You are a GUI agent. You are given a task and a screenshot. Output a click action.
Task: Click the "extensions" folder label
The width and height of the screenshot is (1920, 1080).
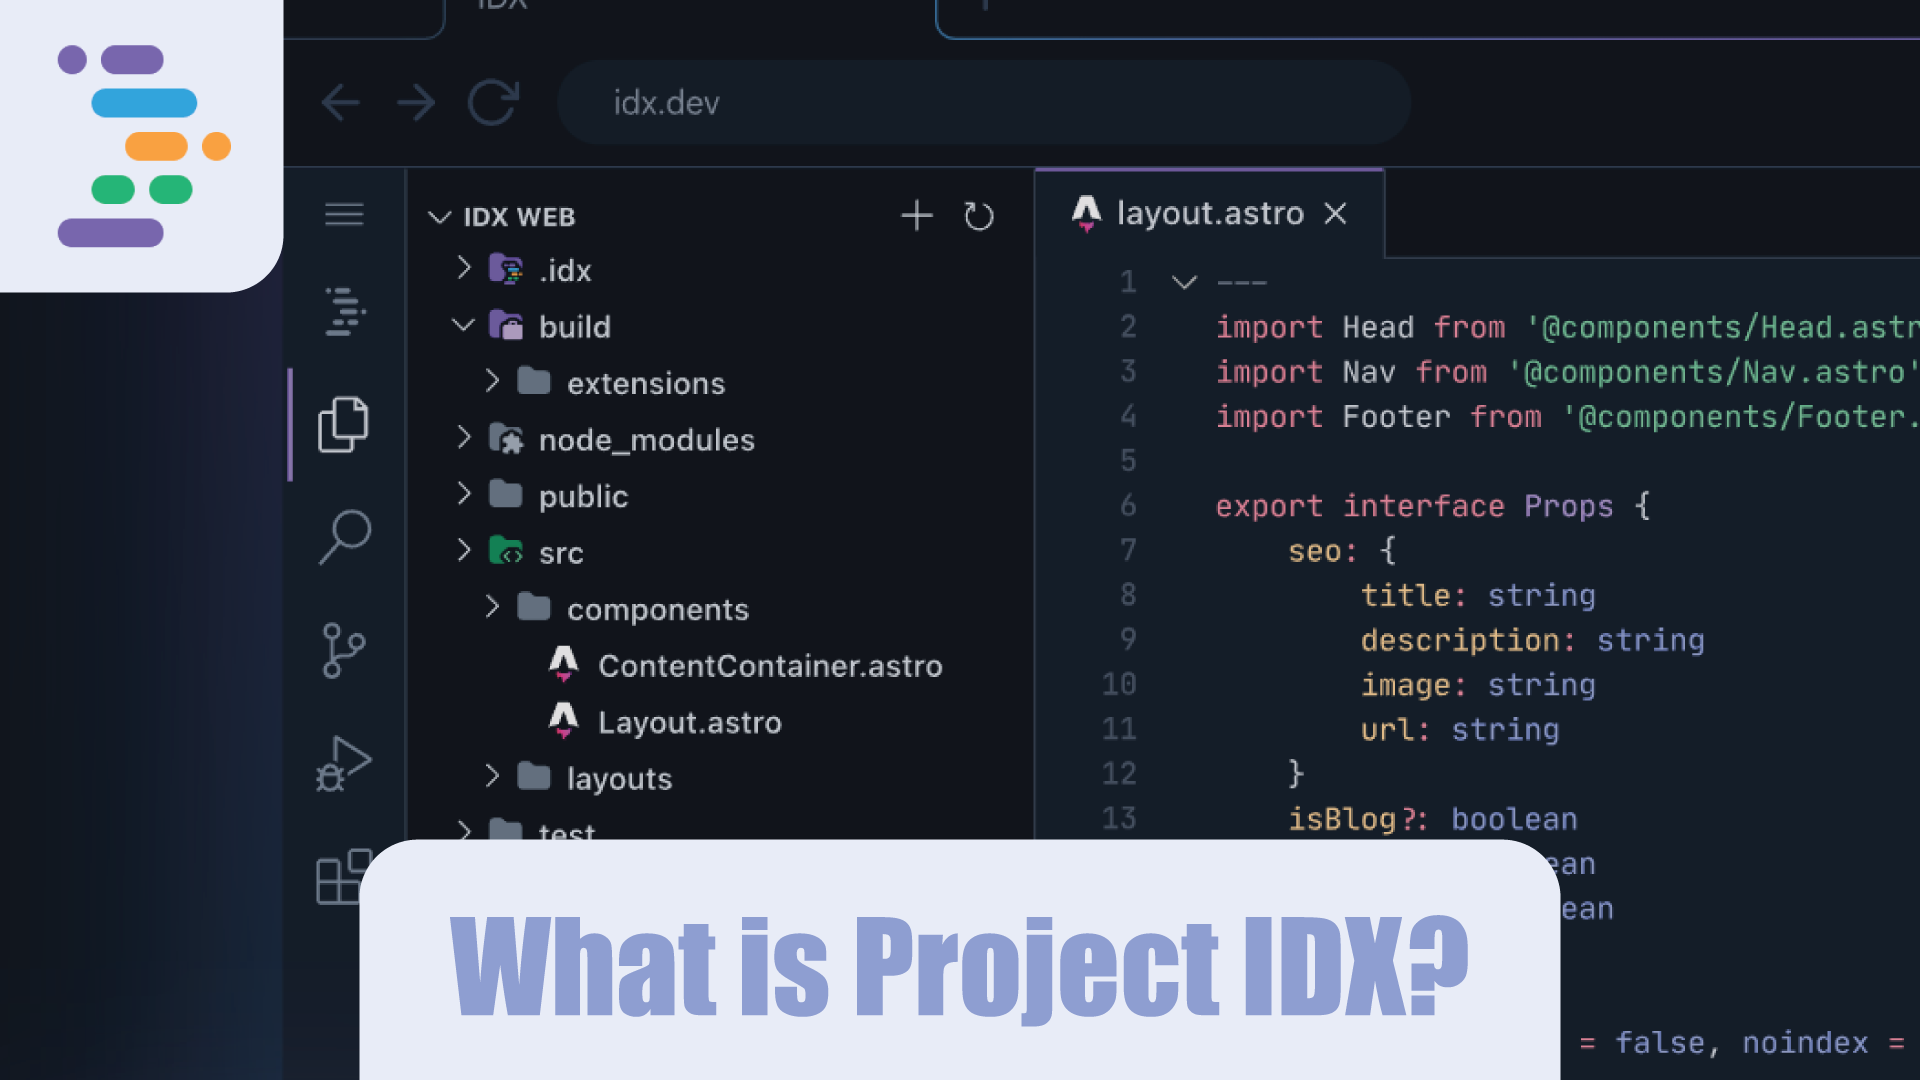pyautogui.click(x=646, y=384)
